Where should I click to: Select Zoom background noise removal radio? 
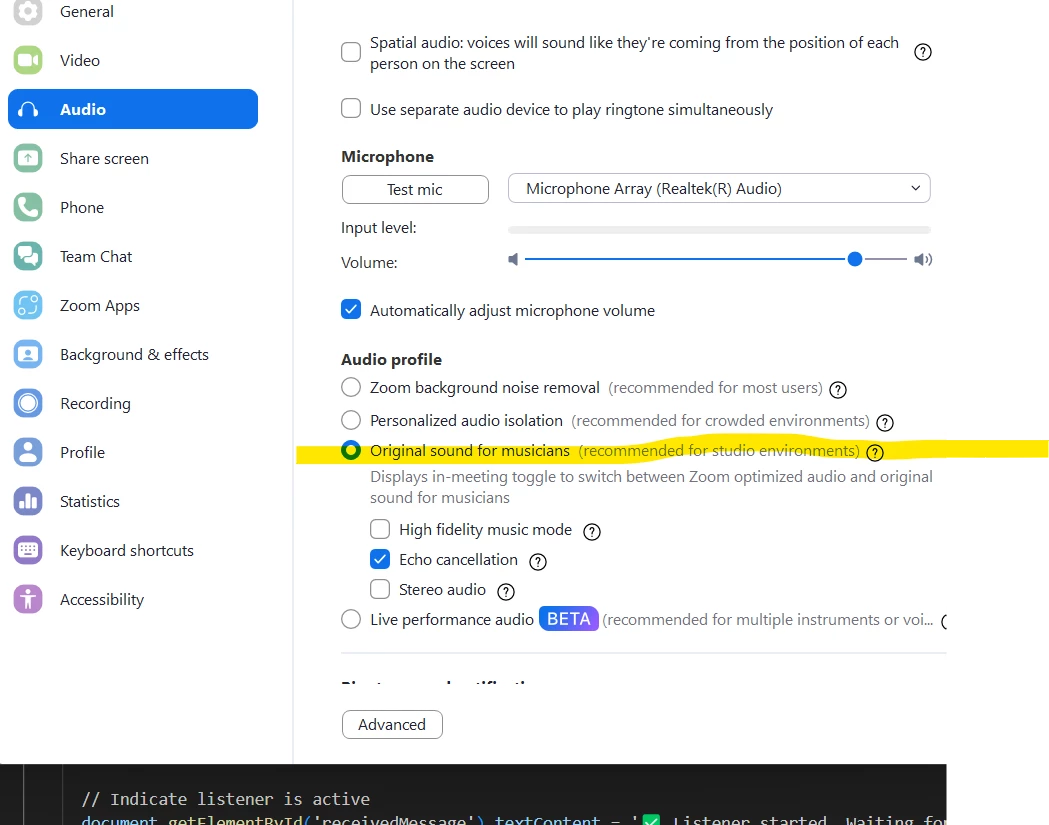[x=351, y=387]
